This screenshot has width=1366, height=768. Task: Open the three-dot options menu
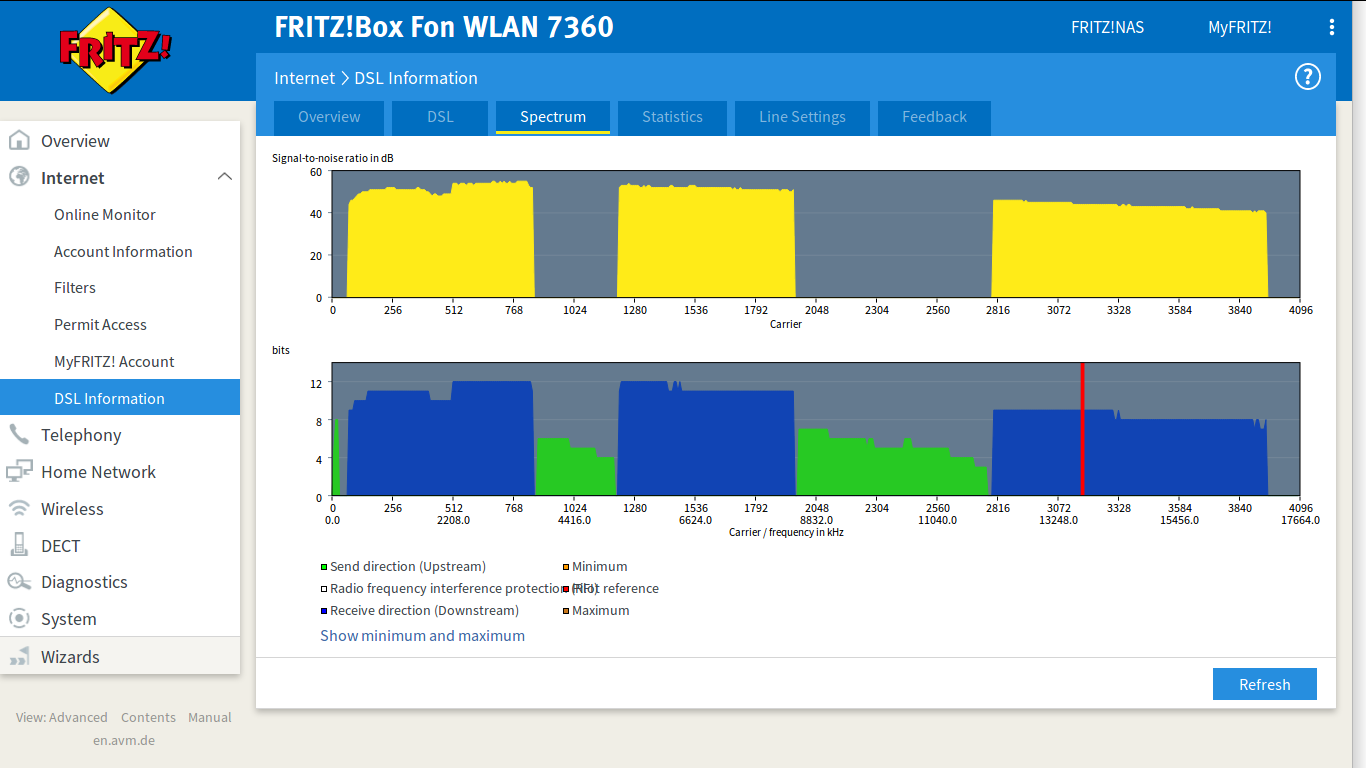[1331, 27]
